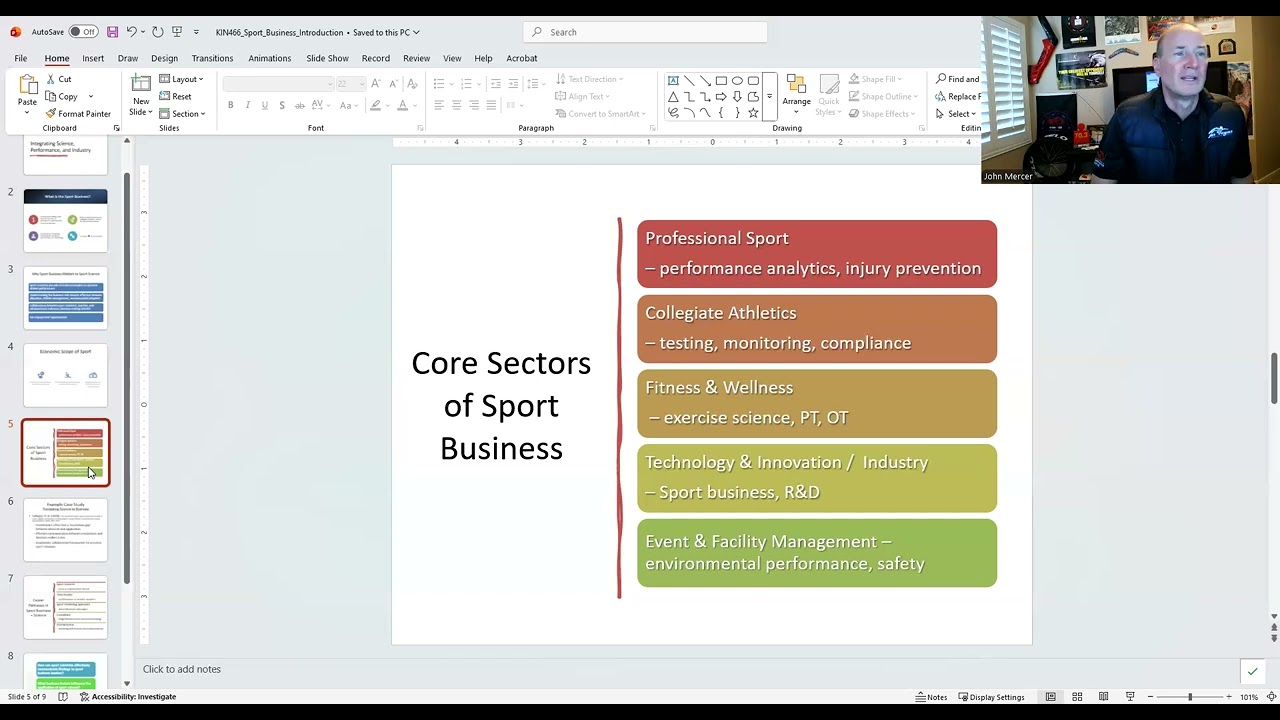Screen dimensions: 1280x720
Task: Switch to the Slide Show tab
Action: [327, 58]
